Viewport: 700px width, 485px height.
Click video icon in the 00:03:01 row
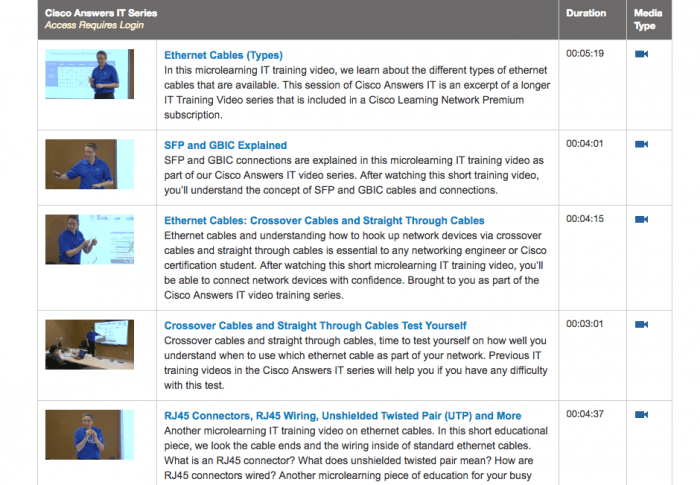click(x=642, y=324)
